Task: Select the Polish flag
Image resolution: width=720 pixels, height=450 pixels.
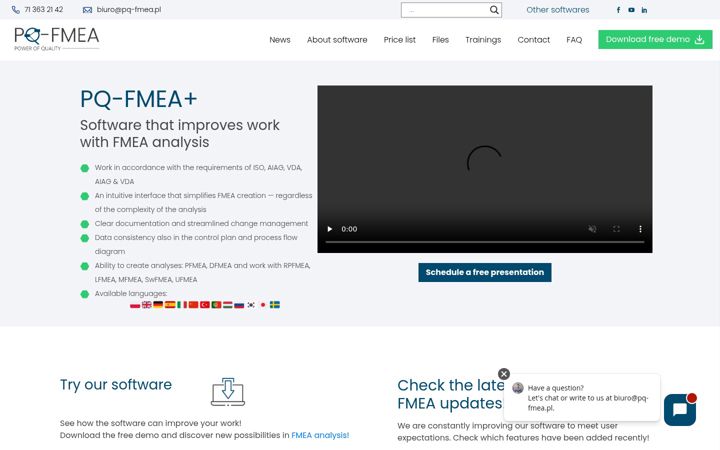Action: 135,304
